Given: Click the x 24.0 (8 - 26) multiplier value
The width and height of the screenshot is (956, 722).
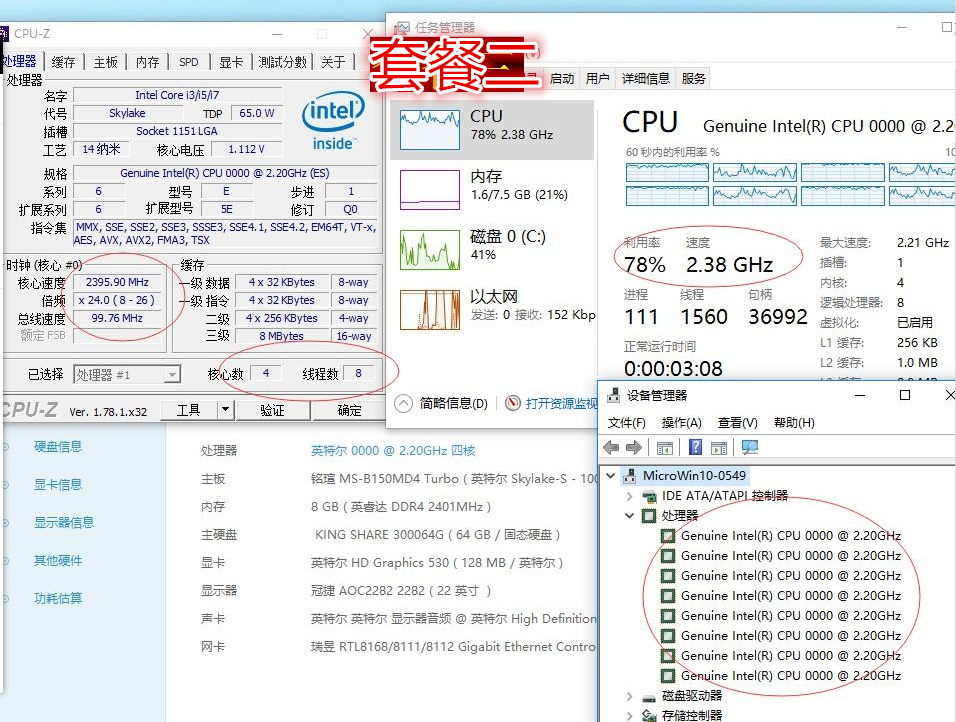Looking at the screenshot, I should click(x=117, y=300).
